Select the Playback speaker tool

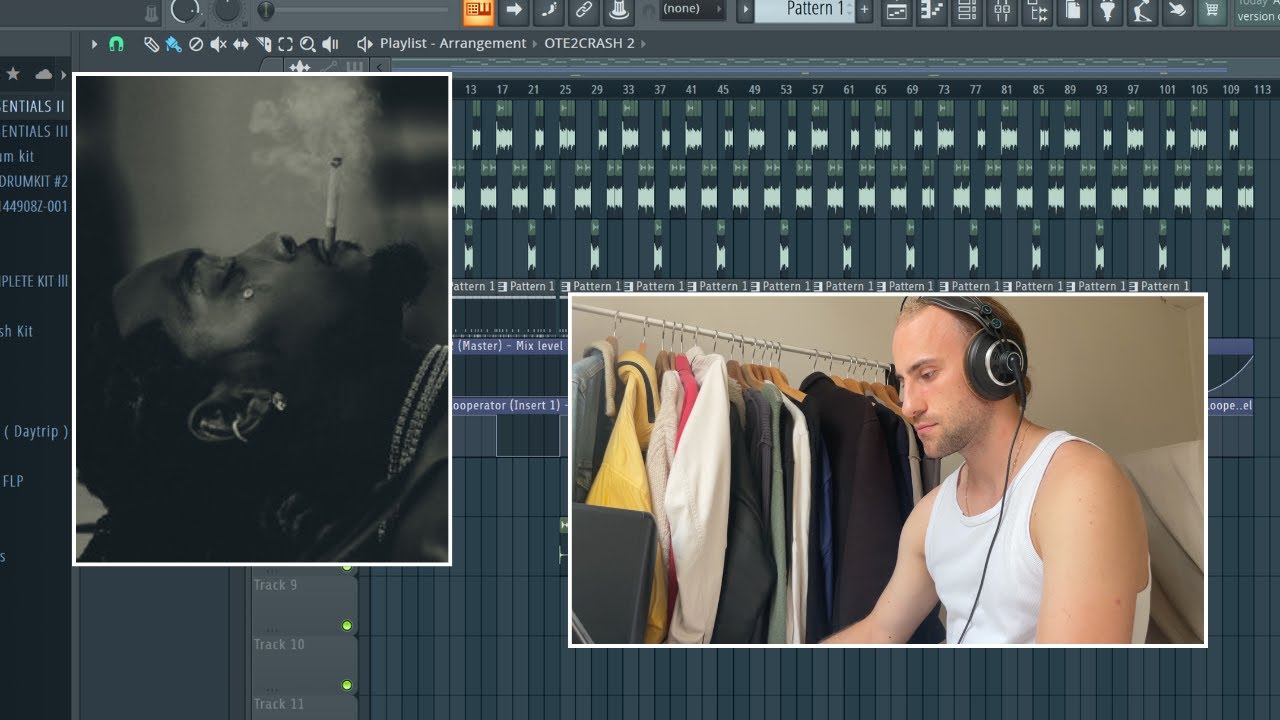331,44
